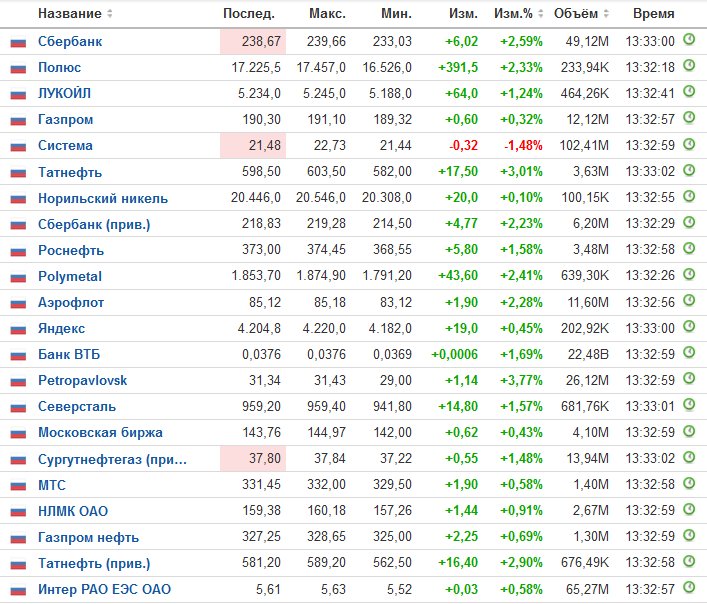Screen dimensions: 707x604
Task: Click the clock icon in the МТС row
Action: [689, 483]
